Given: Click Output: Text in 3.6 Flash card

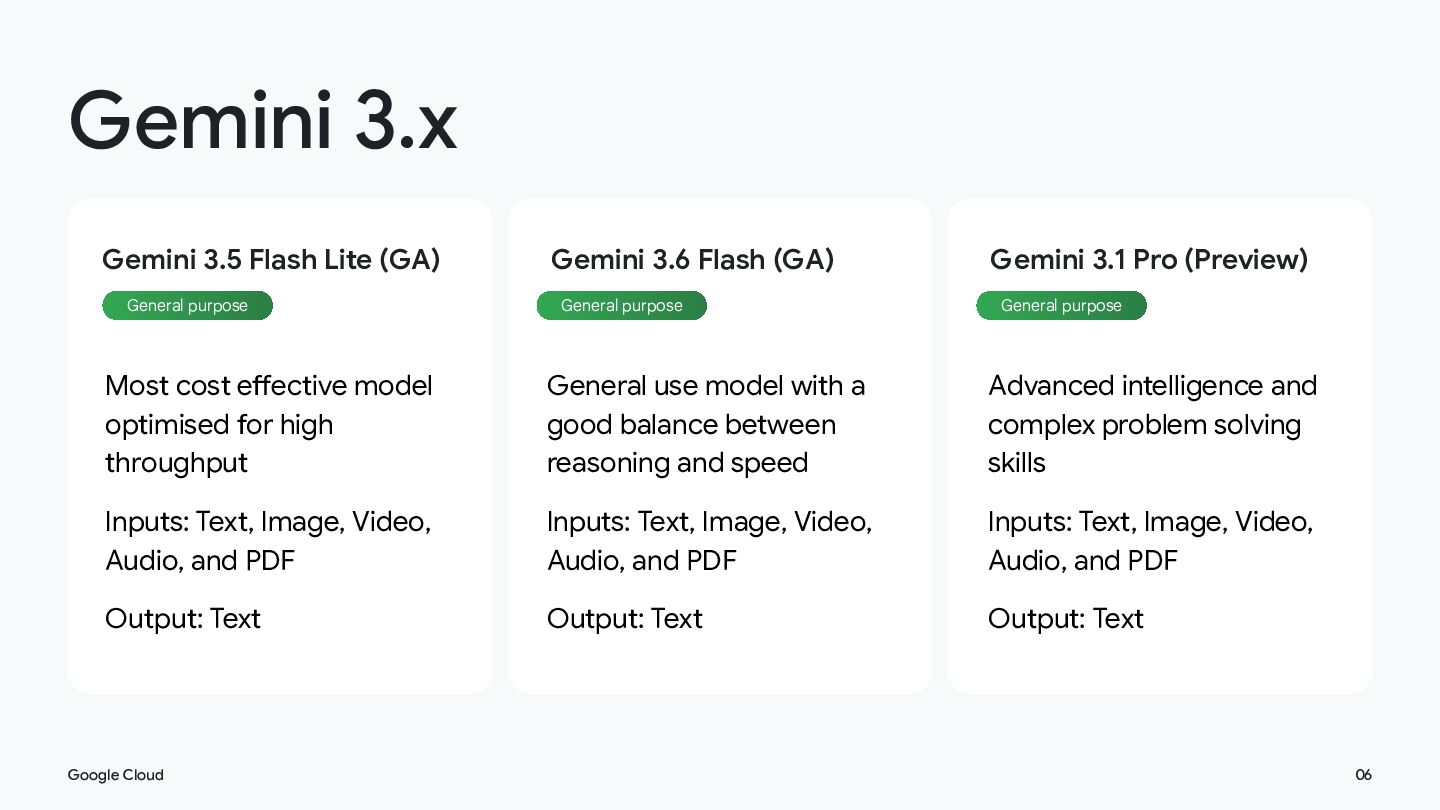Looking at the screenshot, I should tap(625, 619).
